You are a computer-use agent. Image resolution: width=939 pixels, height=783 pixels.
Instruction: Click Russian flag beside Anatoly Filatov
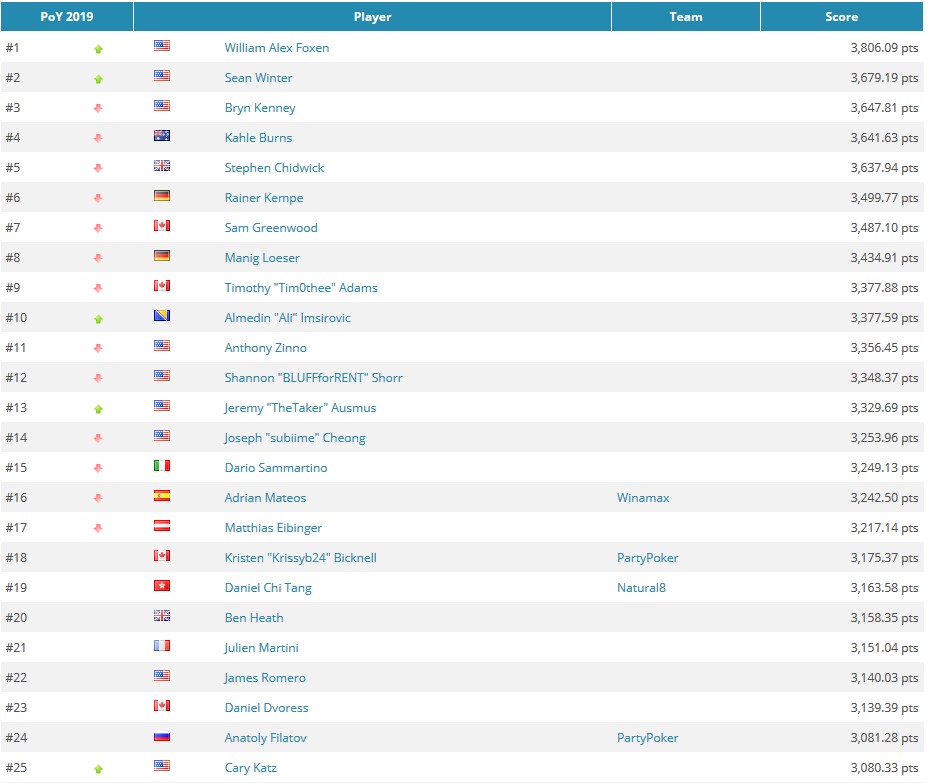162,736
